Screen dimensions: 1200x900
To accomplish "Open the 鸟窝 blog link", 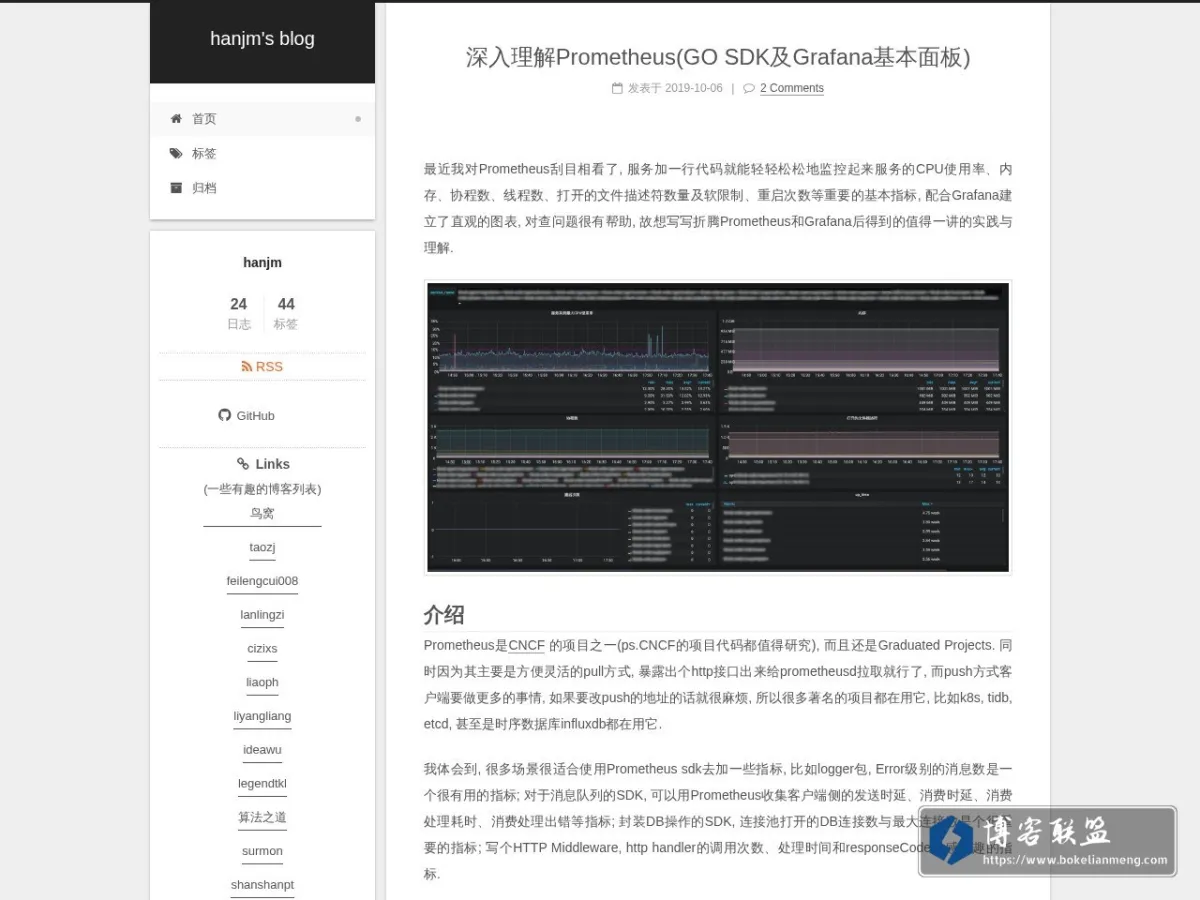I will (262, 514).
